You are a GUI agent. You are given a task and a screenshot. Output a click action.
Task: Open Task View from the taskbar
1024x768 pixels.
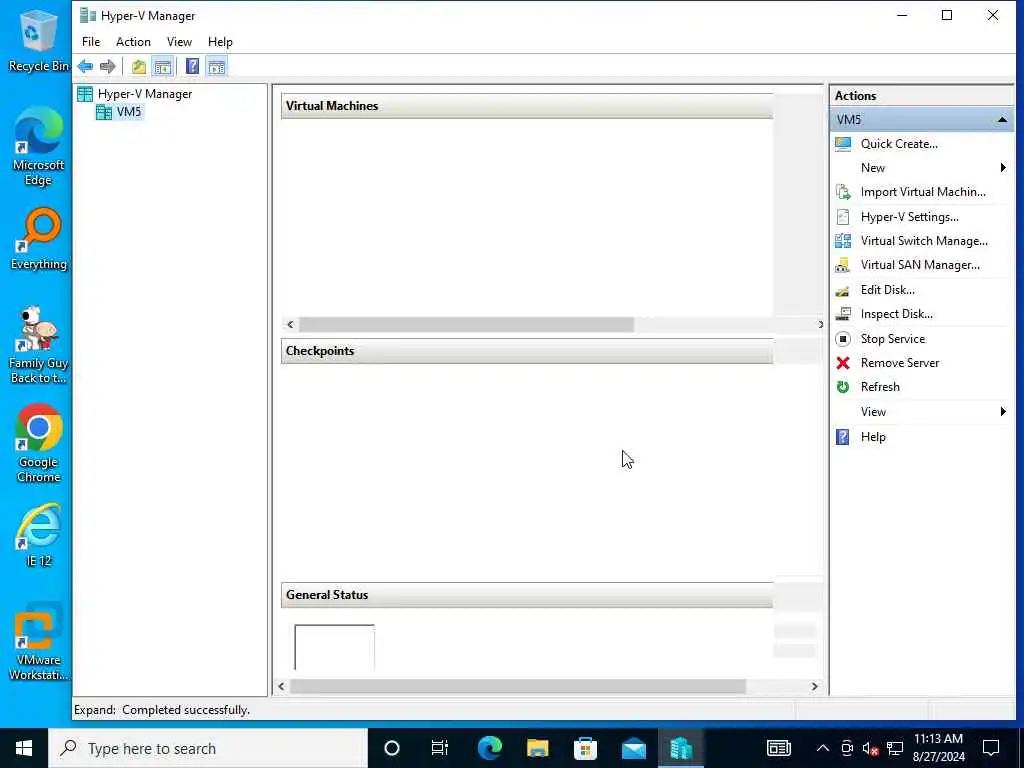[440, 748]
